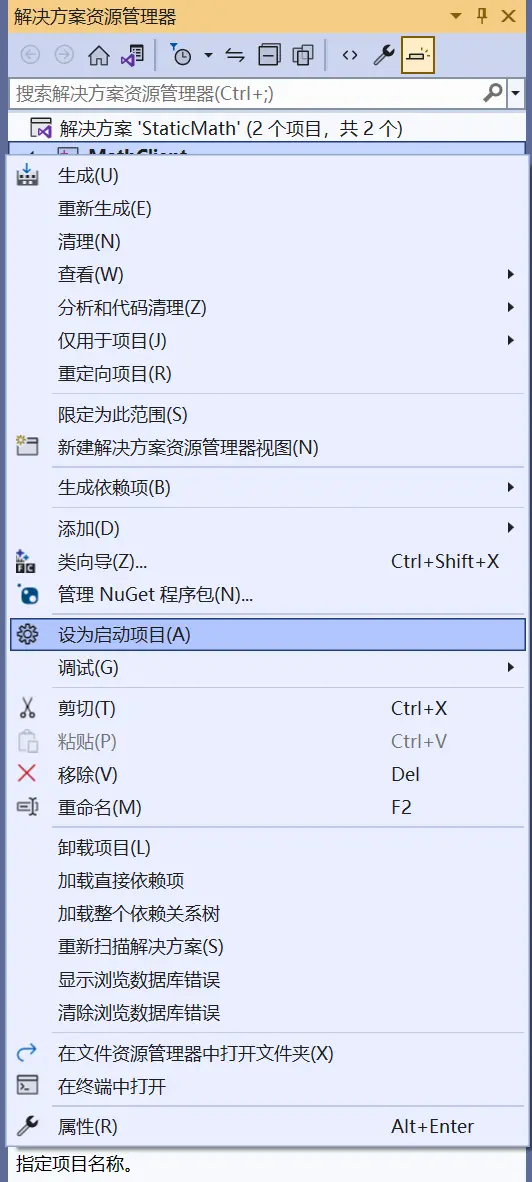
Task: Expand the search options dropdown arrow
Action: tap(516, 93)
